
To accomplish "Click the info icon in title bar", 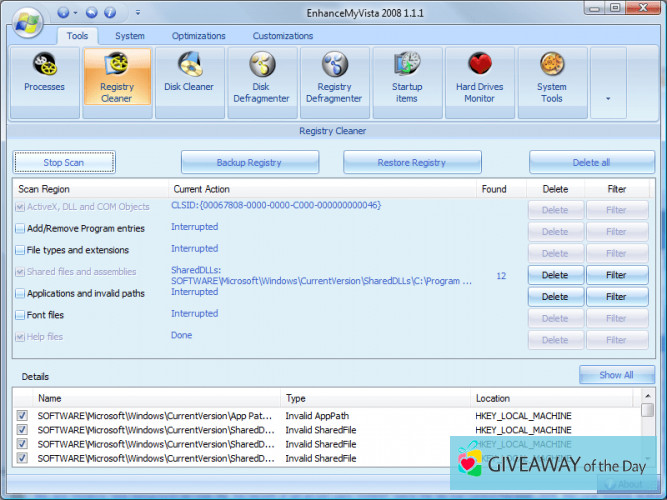I will (x=110, y=13).
